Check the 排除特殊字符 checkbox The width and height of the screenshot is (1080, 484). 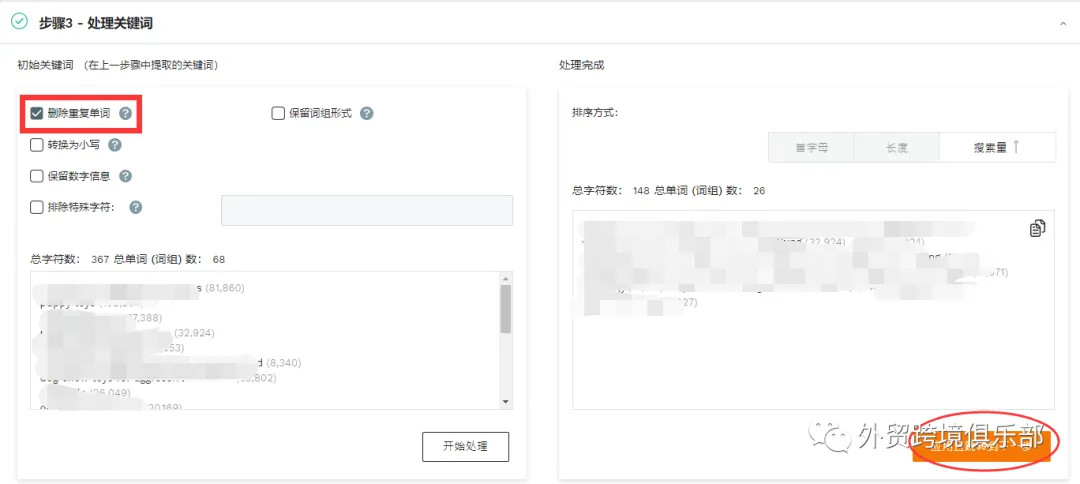[x=37, y=207]
